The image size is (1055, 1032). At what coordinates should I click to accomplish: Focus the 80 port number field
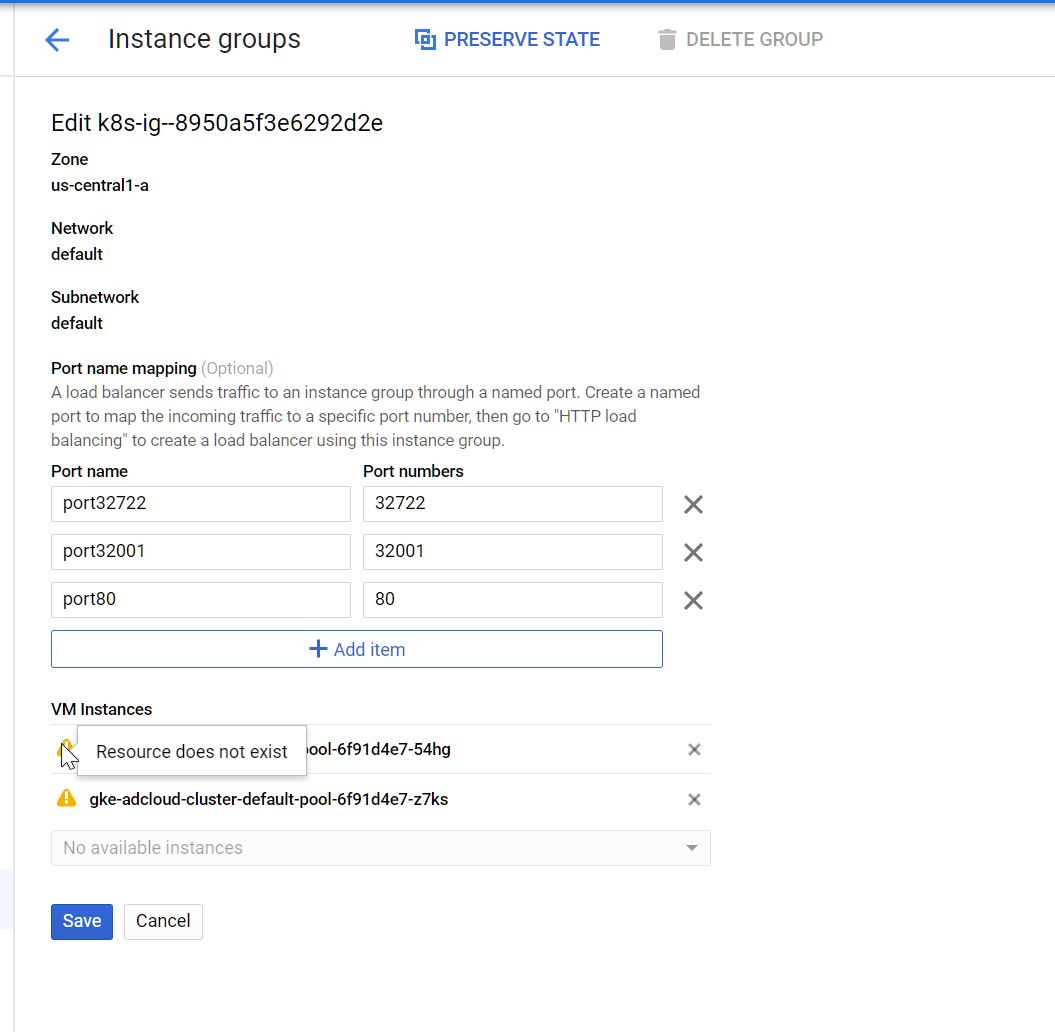[x=512, y=600]
